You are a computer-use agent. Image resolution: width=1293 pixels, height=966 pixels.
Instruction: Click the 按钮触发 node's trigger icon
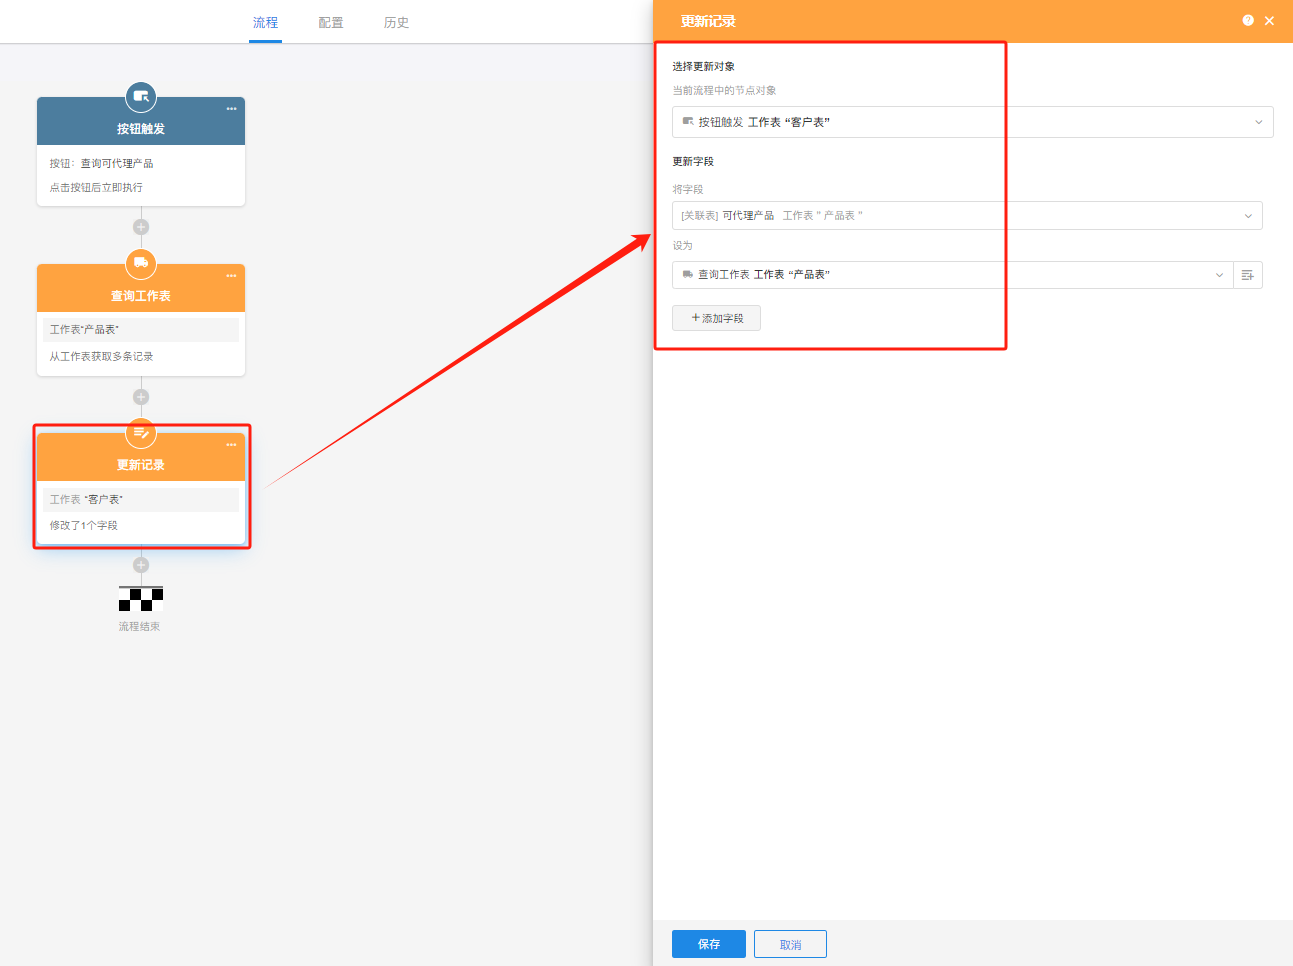[x=141, y=97]
